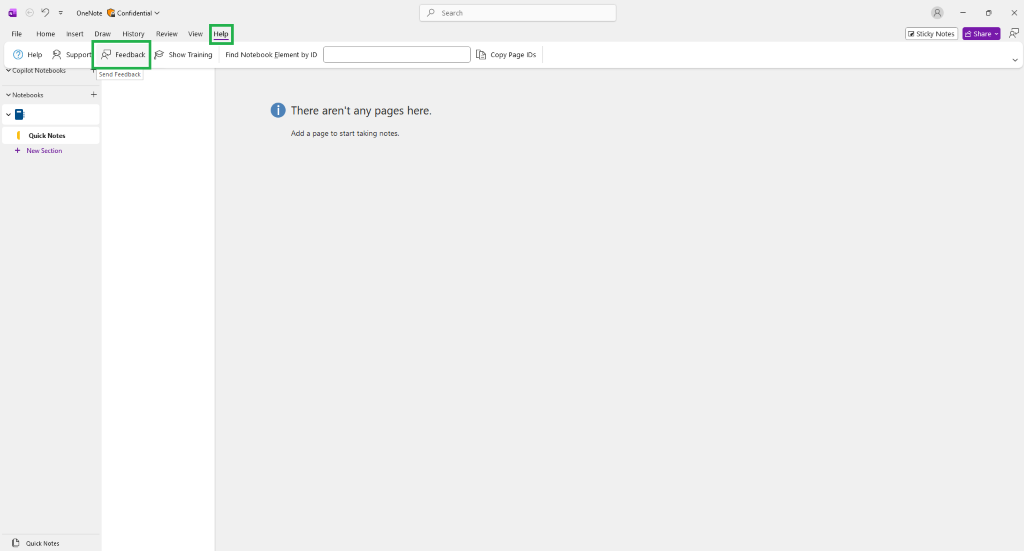Open the File menu
Screen dimensions: 1024x551
(17, 34)
